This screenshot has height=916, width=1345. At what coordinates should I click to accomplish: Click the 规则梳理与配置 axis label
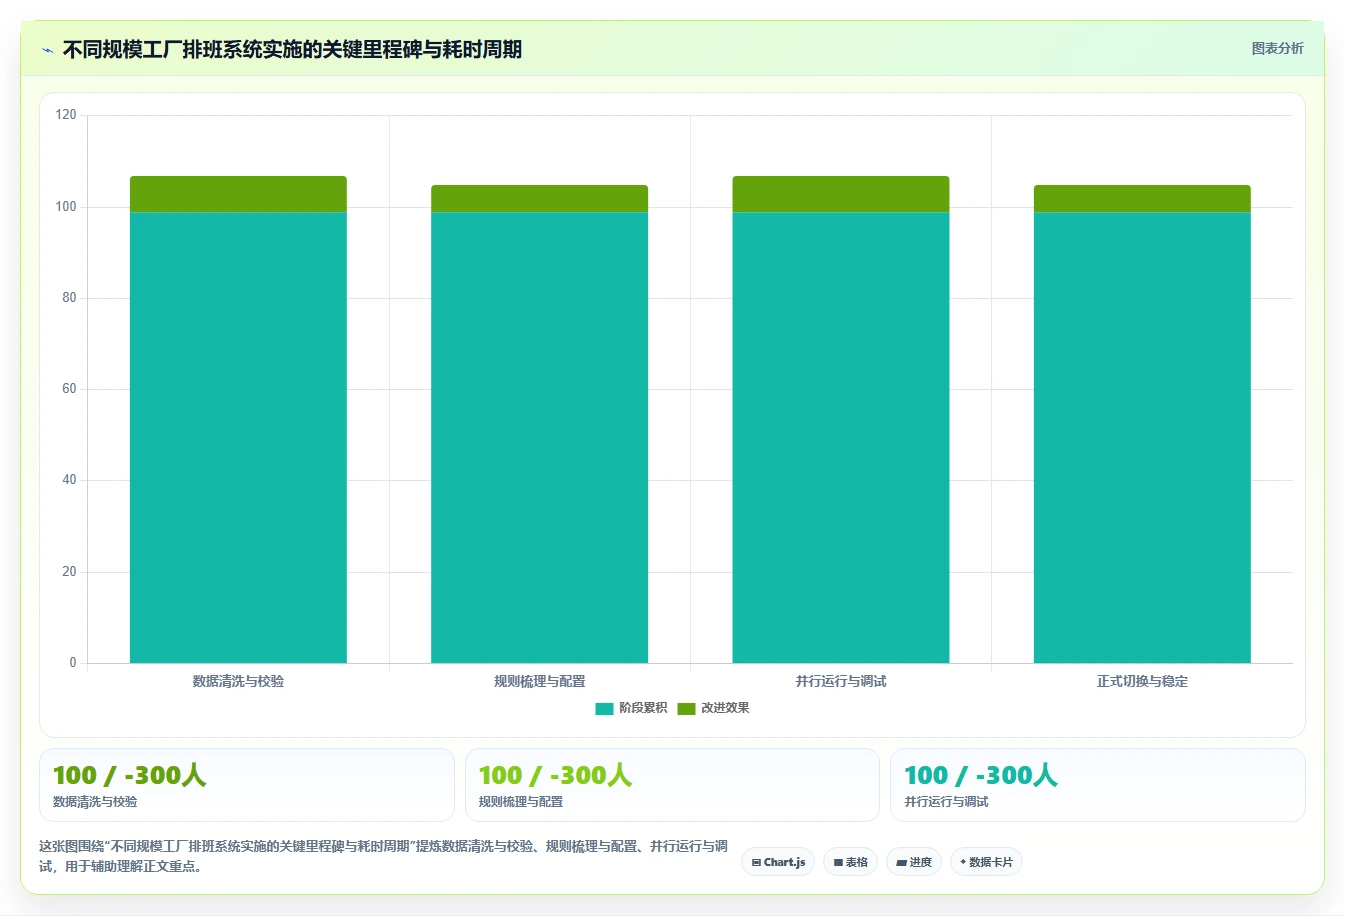click(x=539, y=681)
